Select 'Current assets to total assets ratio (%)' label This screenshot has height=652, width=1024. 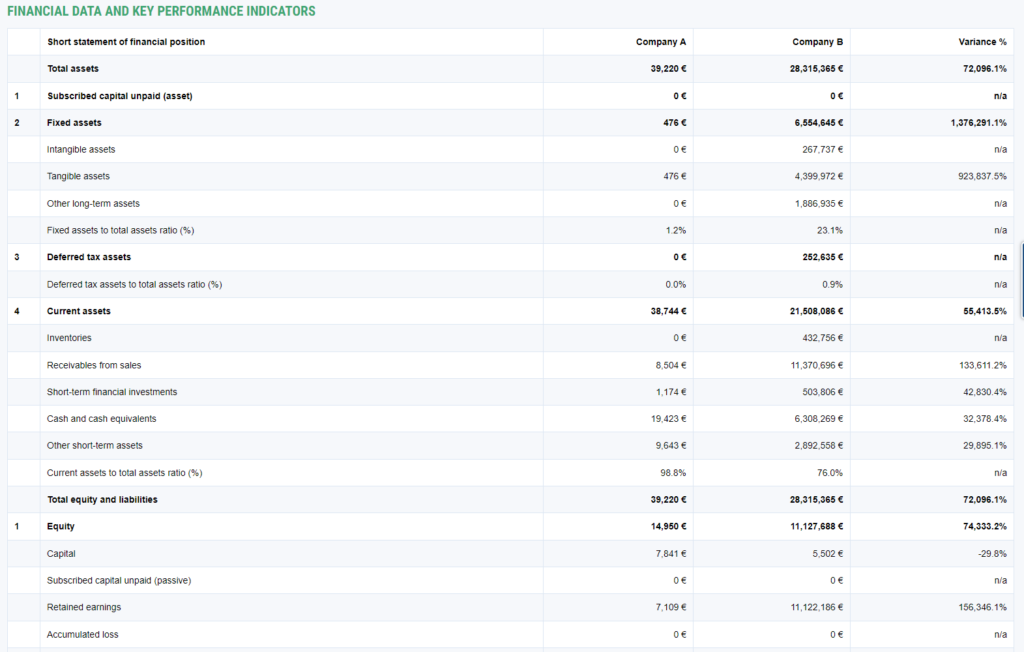tap(125, 473)
